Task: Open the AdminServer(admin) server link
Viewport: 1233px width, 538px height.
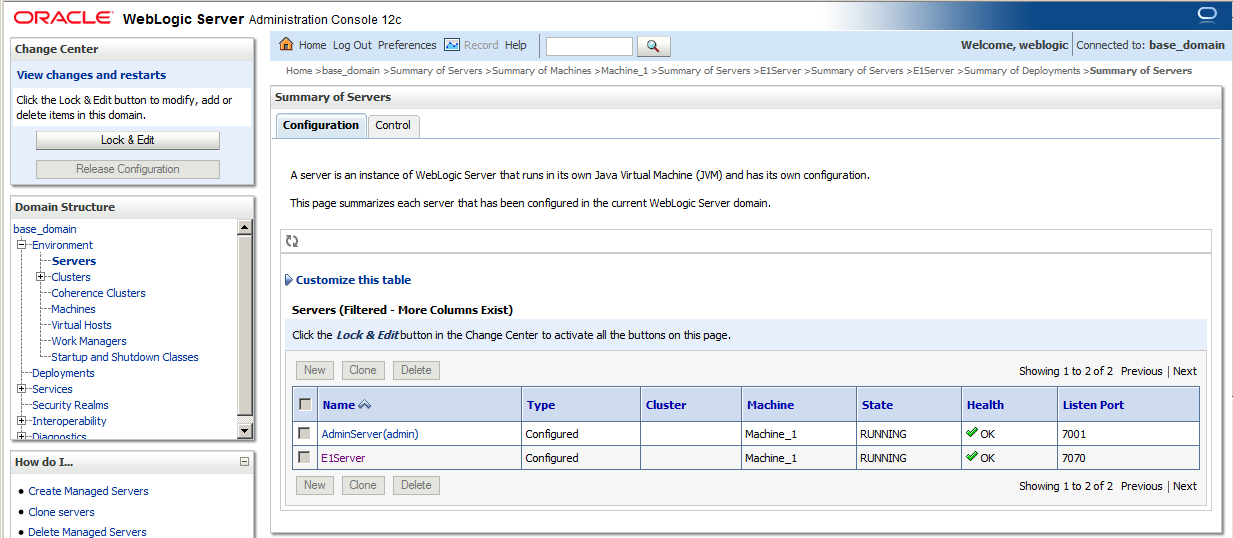Action: click(x=368, y=434)
